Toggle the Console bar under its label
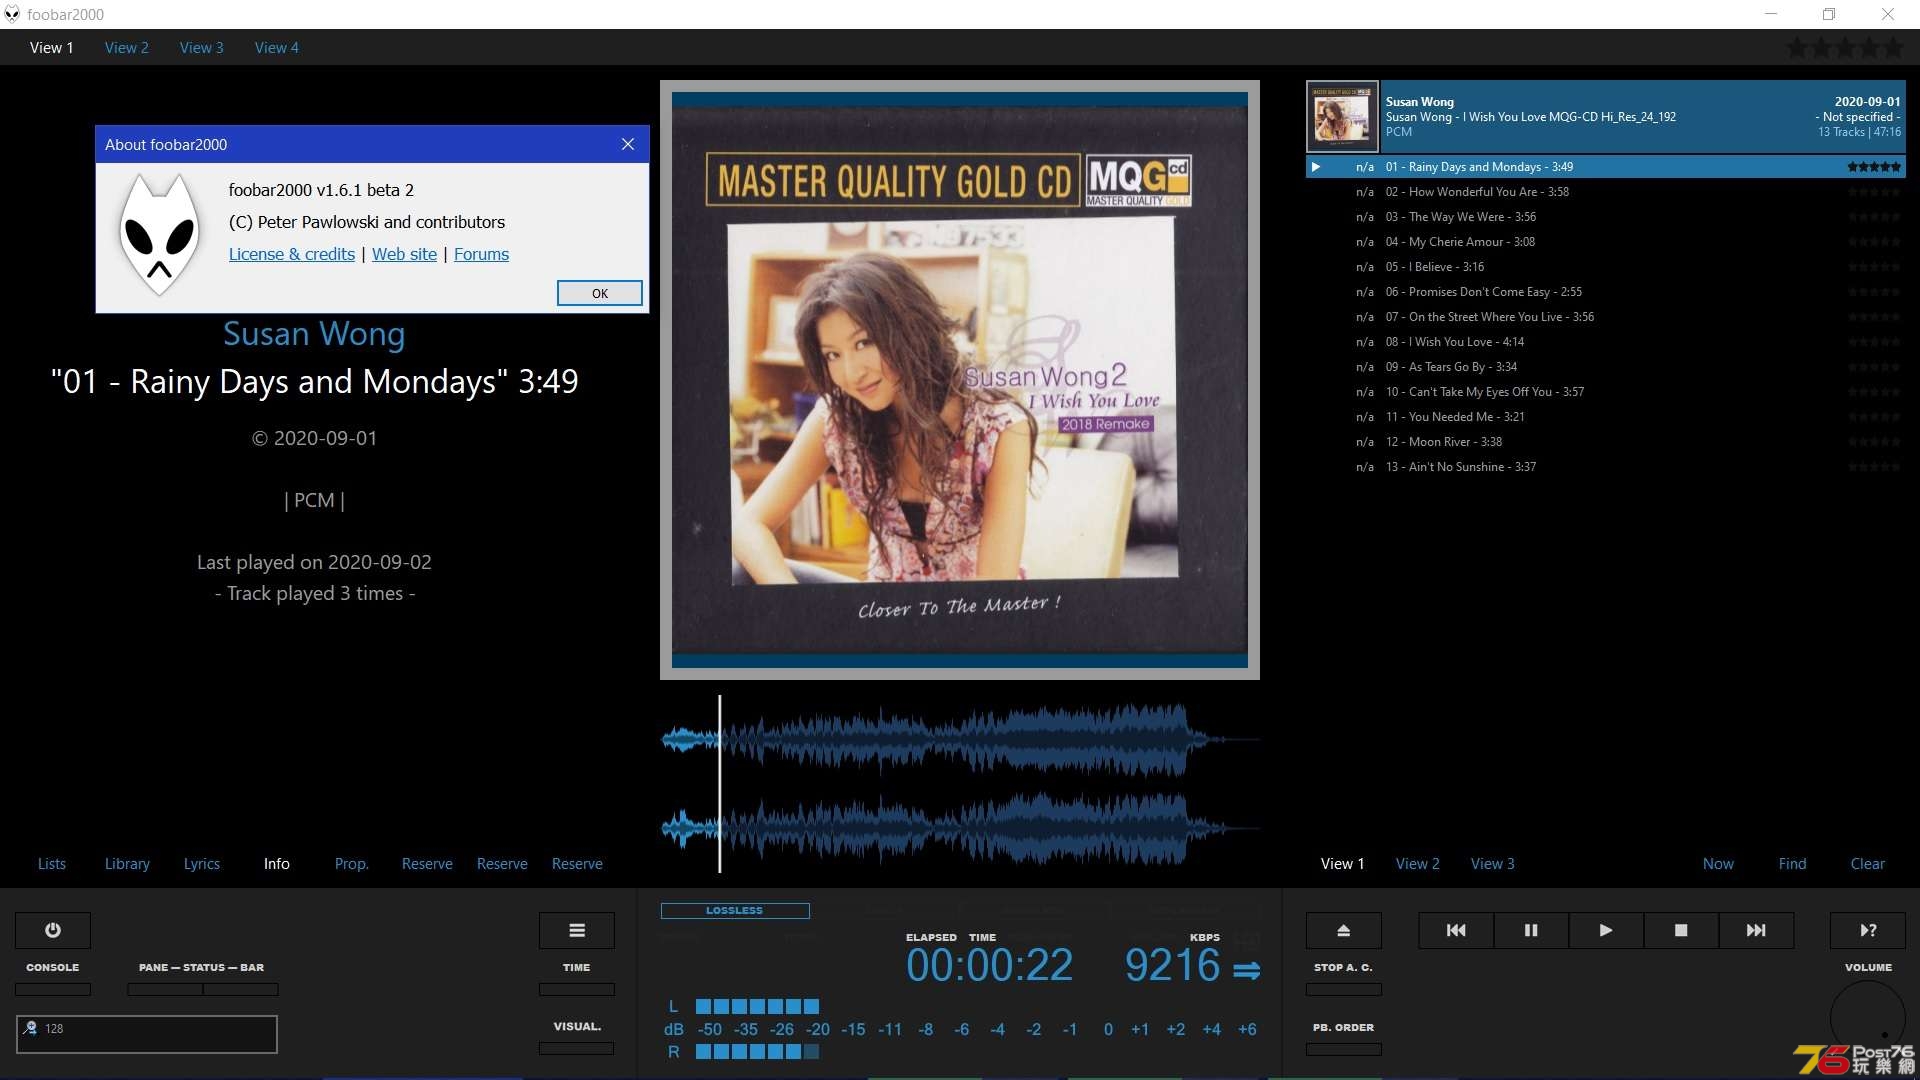This screenshot has width=1920, height=1080. coord(53,989)
